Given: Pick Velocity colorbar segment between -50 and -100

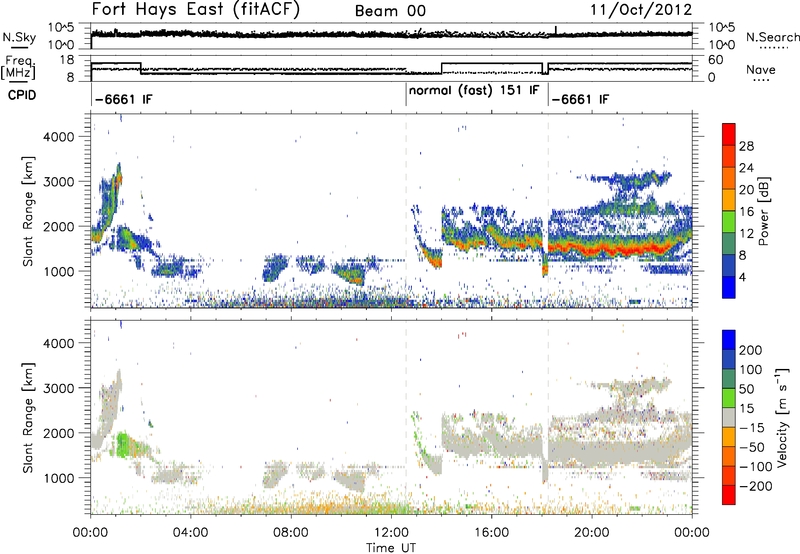Looking at the screenshot, I should coord(729,457).
